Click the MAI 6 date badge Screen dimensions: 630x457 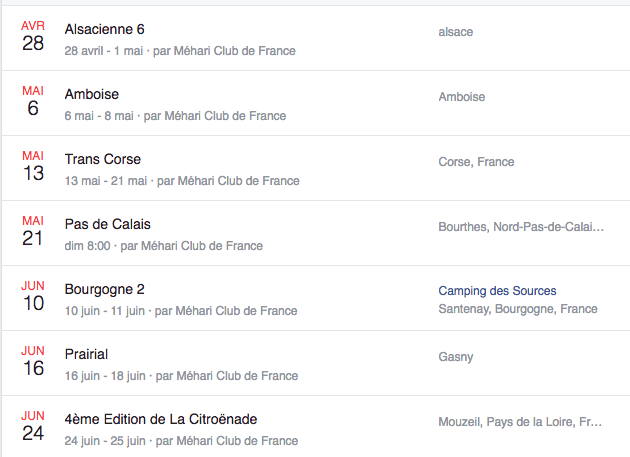33,102
